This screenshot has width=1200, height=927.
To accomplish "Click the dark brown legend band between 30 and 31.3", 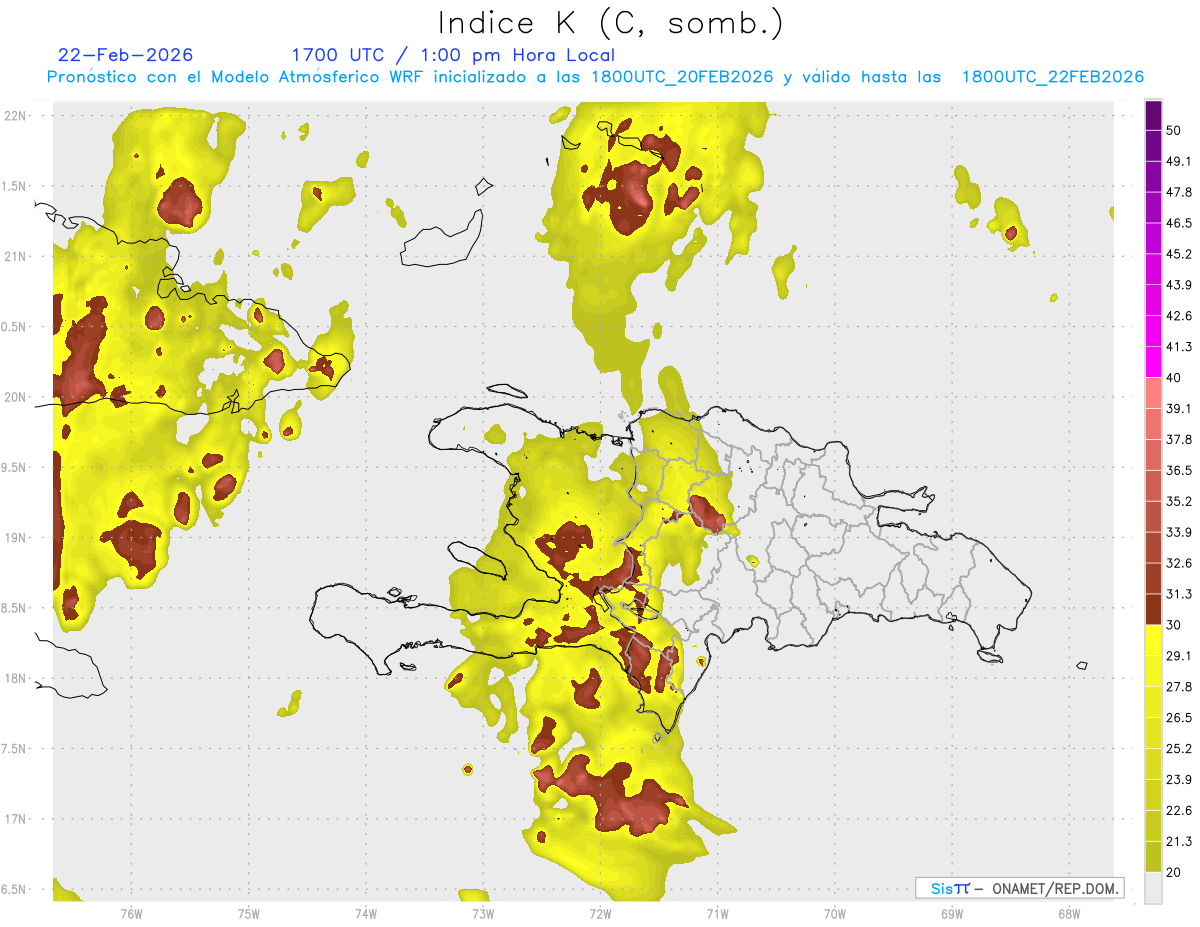I will coord(1154,610).
